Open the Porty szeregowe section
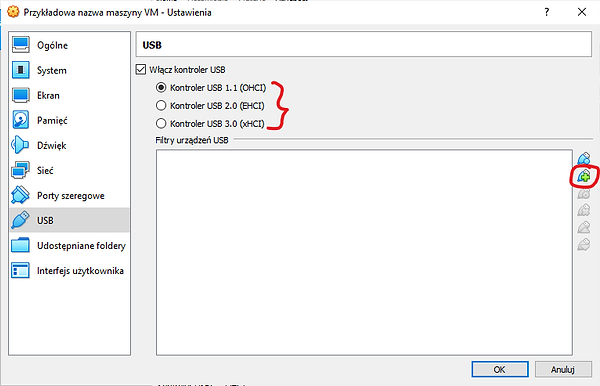 point(69,195)
